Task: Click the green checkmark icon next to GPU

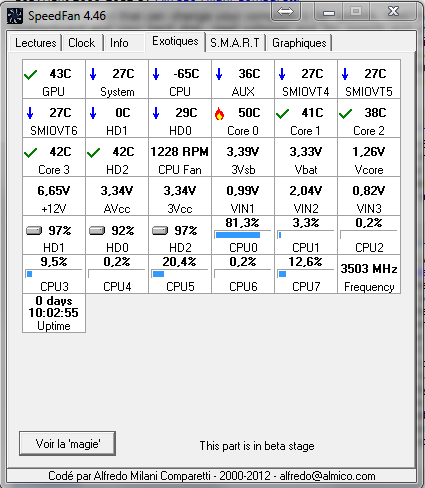Action: pyautogui.click(x=31, y=75)
